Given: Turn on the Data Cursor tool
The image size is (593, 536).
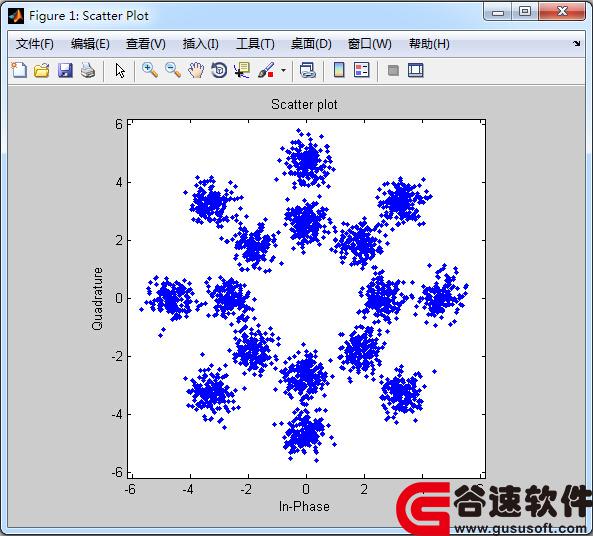Looking at the screenshot, I should tap(242, 70).
